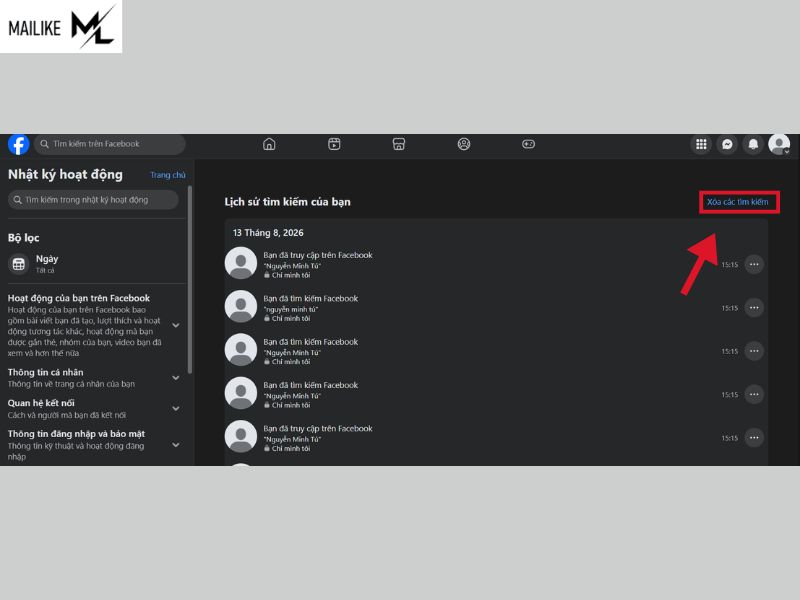Image resolution: width=800 pixels, height=600 pixels.
Task: Open options for last 'Bạn đã truy cập' entry
Action: click(x=754, y=438)
